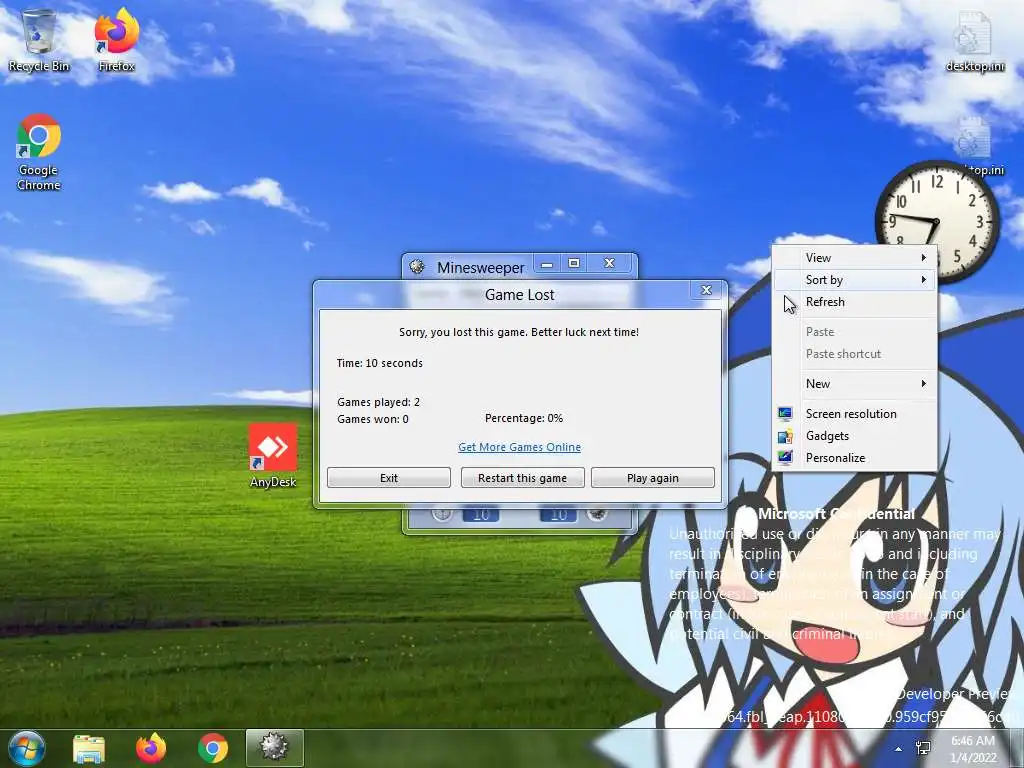Open the Google Chrome desktop shortcut
The image size is (1024, 768).
tap(39, 152)
